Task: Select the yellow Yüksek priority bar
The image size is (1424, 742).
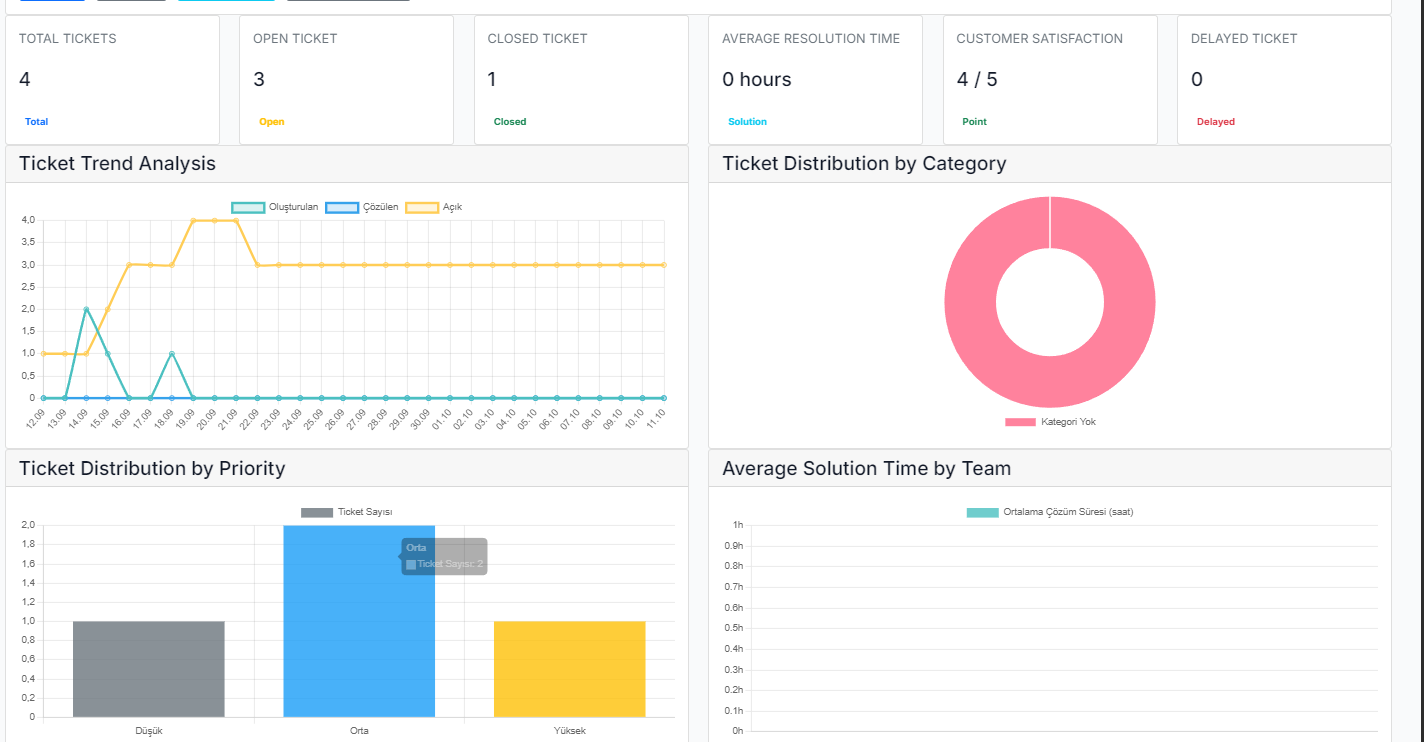Action: 569,668
